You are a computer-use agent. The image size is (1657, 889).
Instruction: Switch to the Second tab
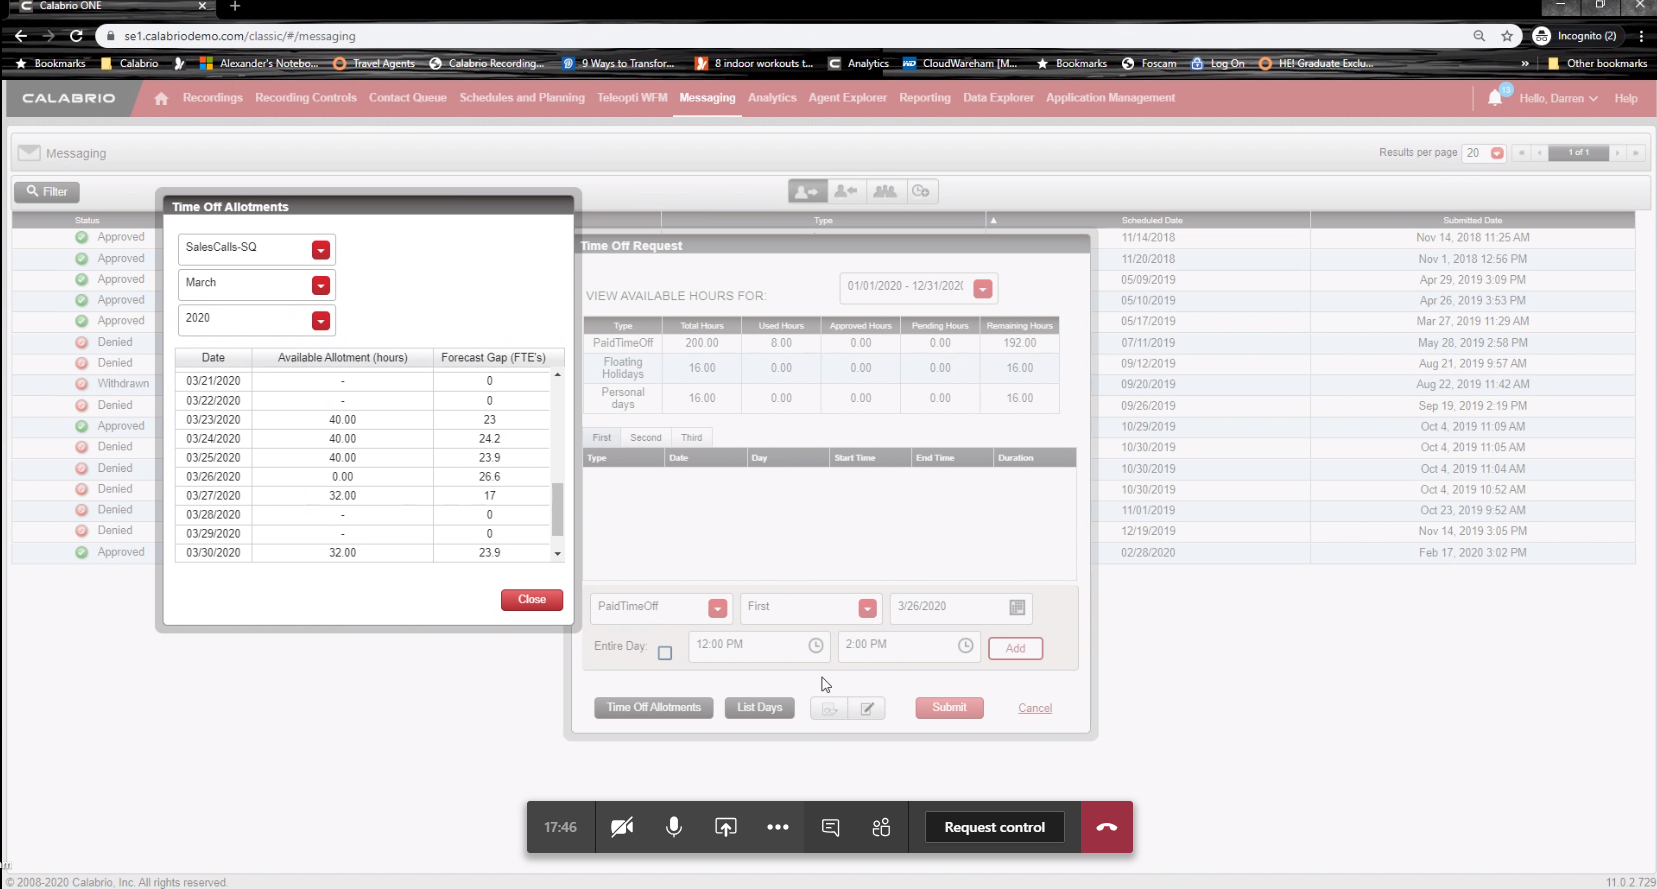pos(645,438)
